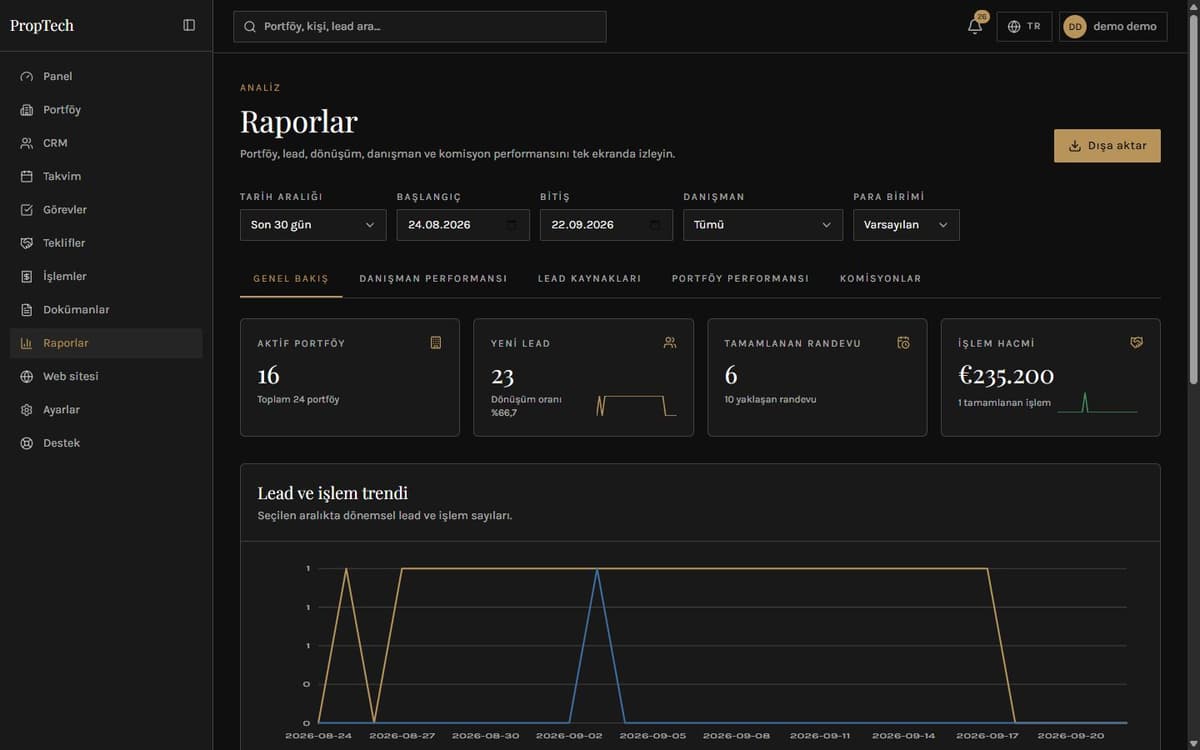This screenshot has height=750, width=1200.
Task: Open the TR language selector
Action: (1024, 27)
